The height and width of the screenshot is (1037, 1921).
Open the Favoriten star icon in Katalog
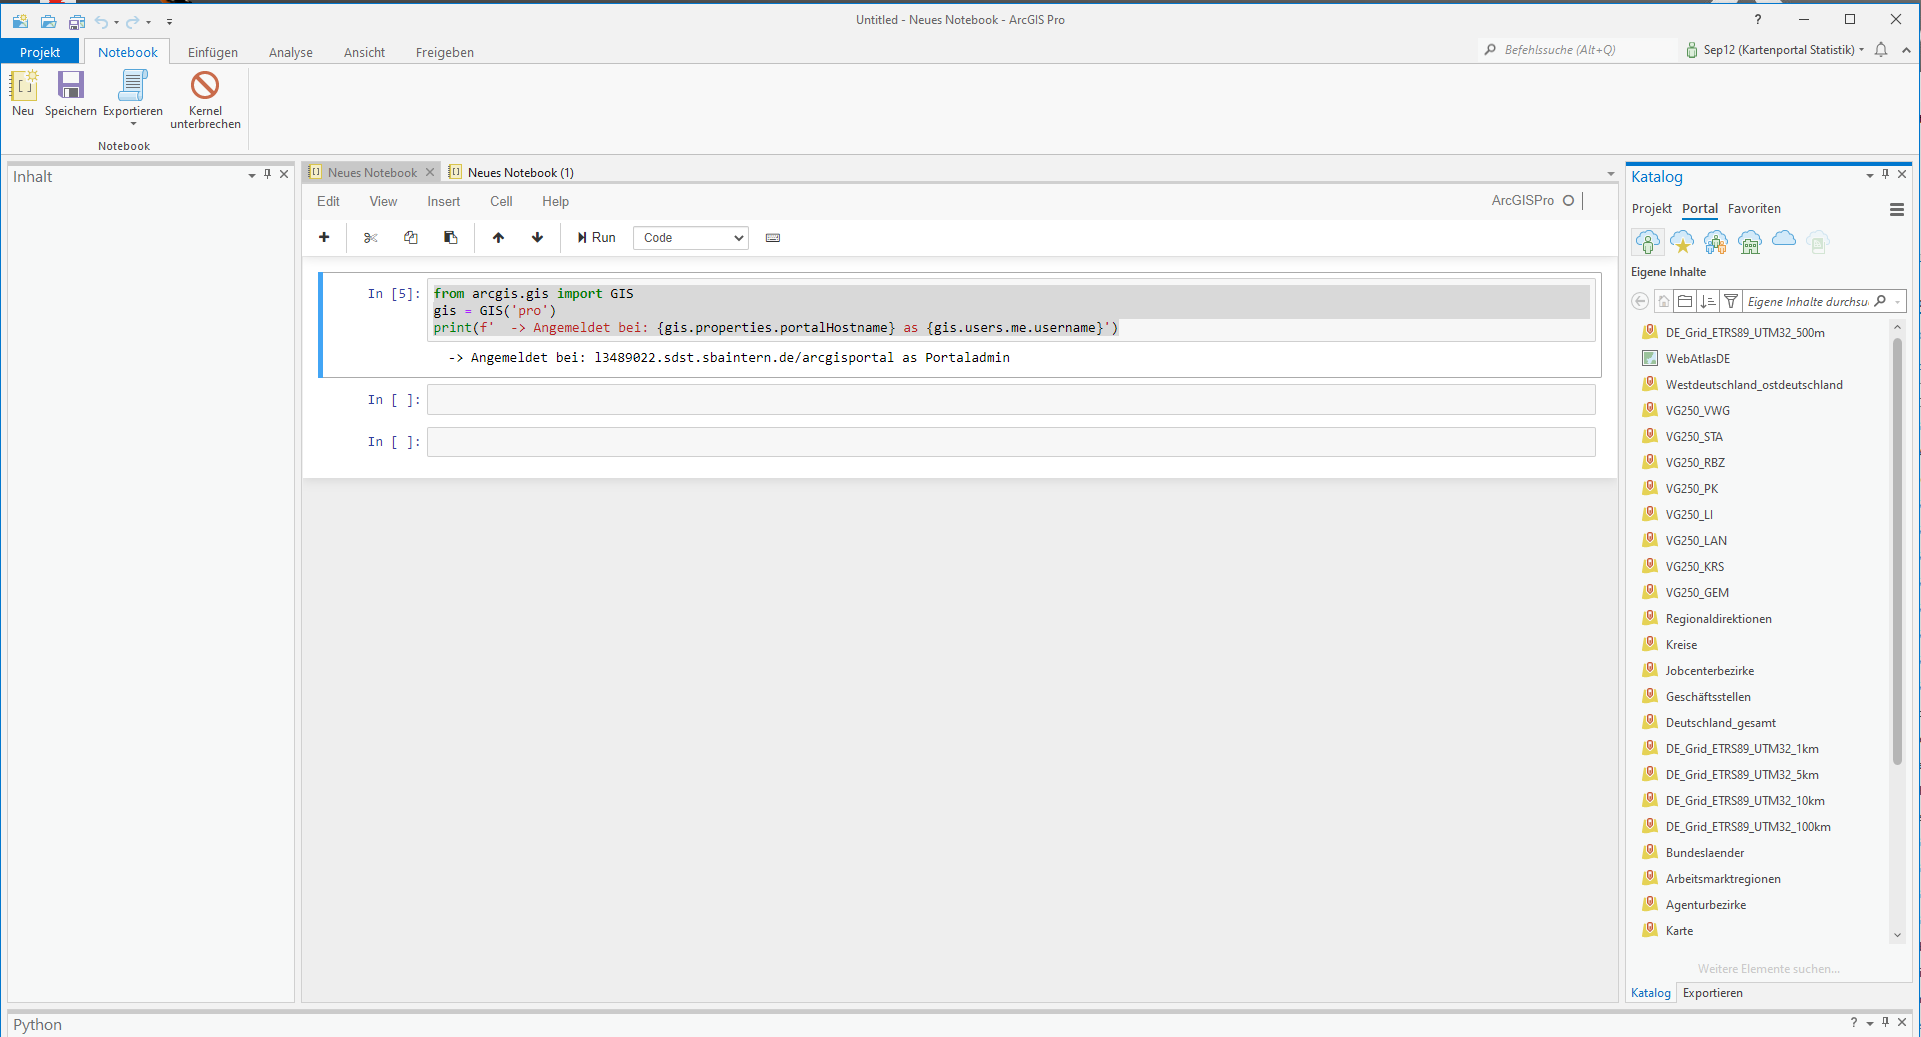pyautogui.click(x=1681, y=242)
